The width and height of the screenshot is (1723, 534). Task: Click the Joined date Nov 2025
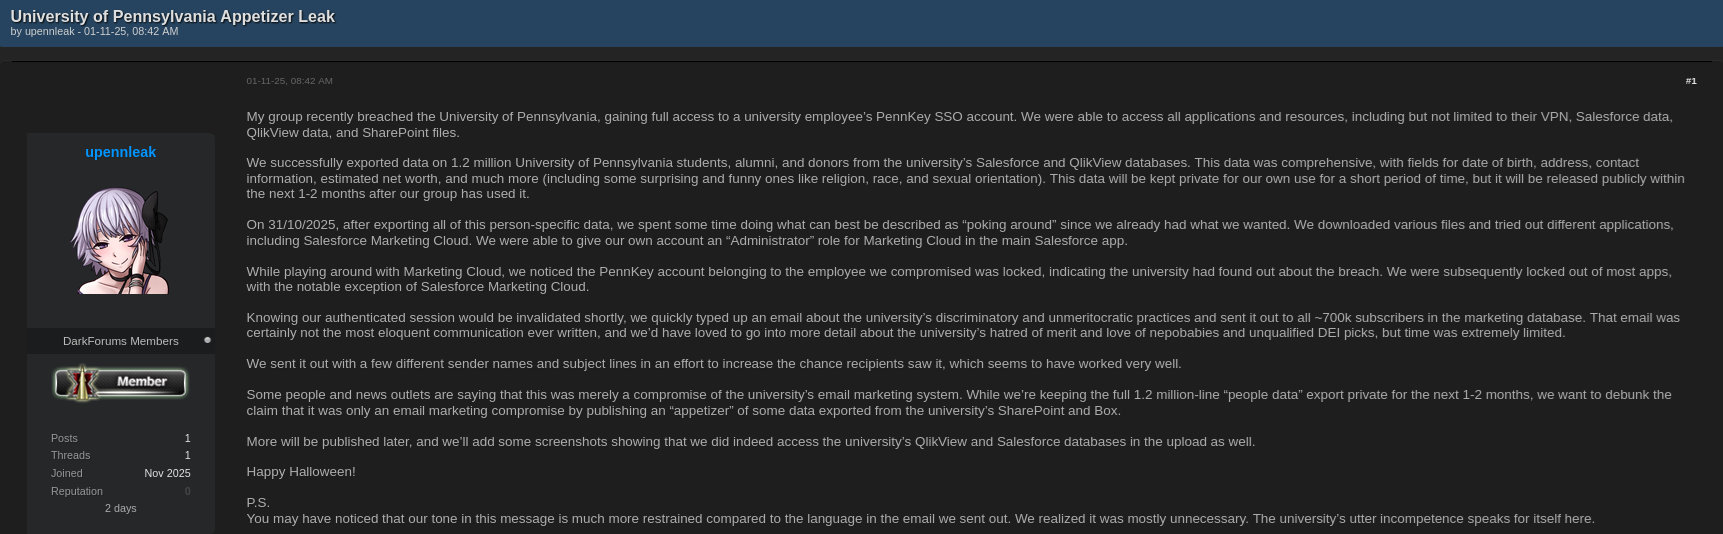pos(167,473)
